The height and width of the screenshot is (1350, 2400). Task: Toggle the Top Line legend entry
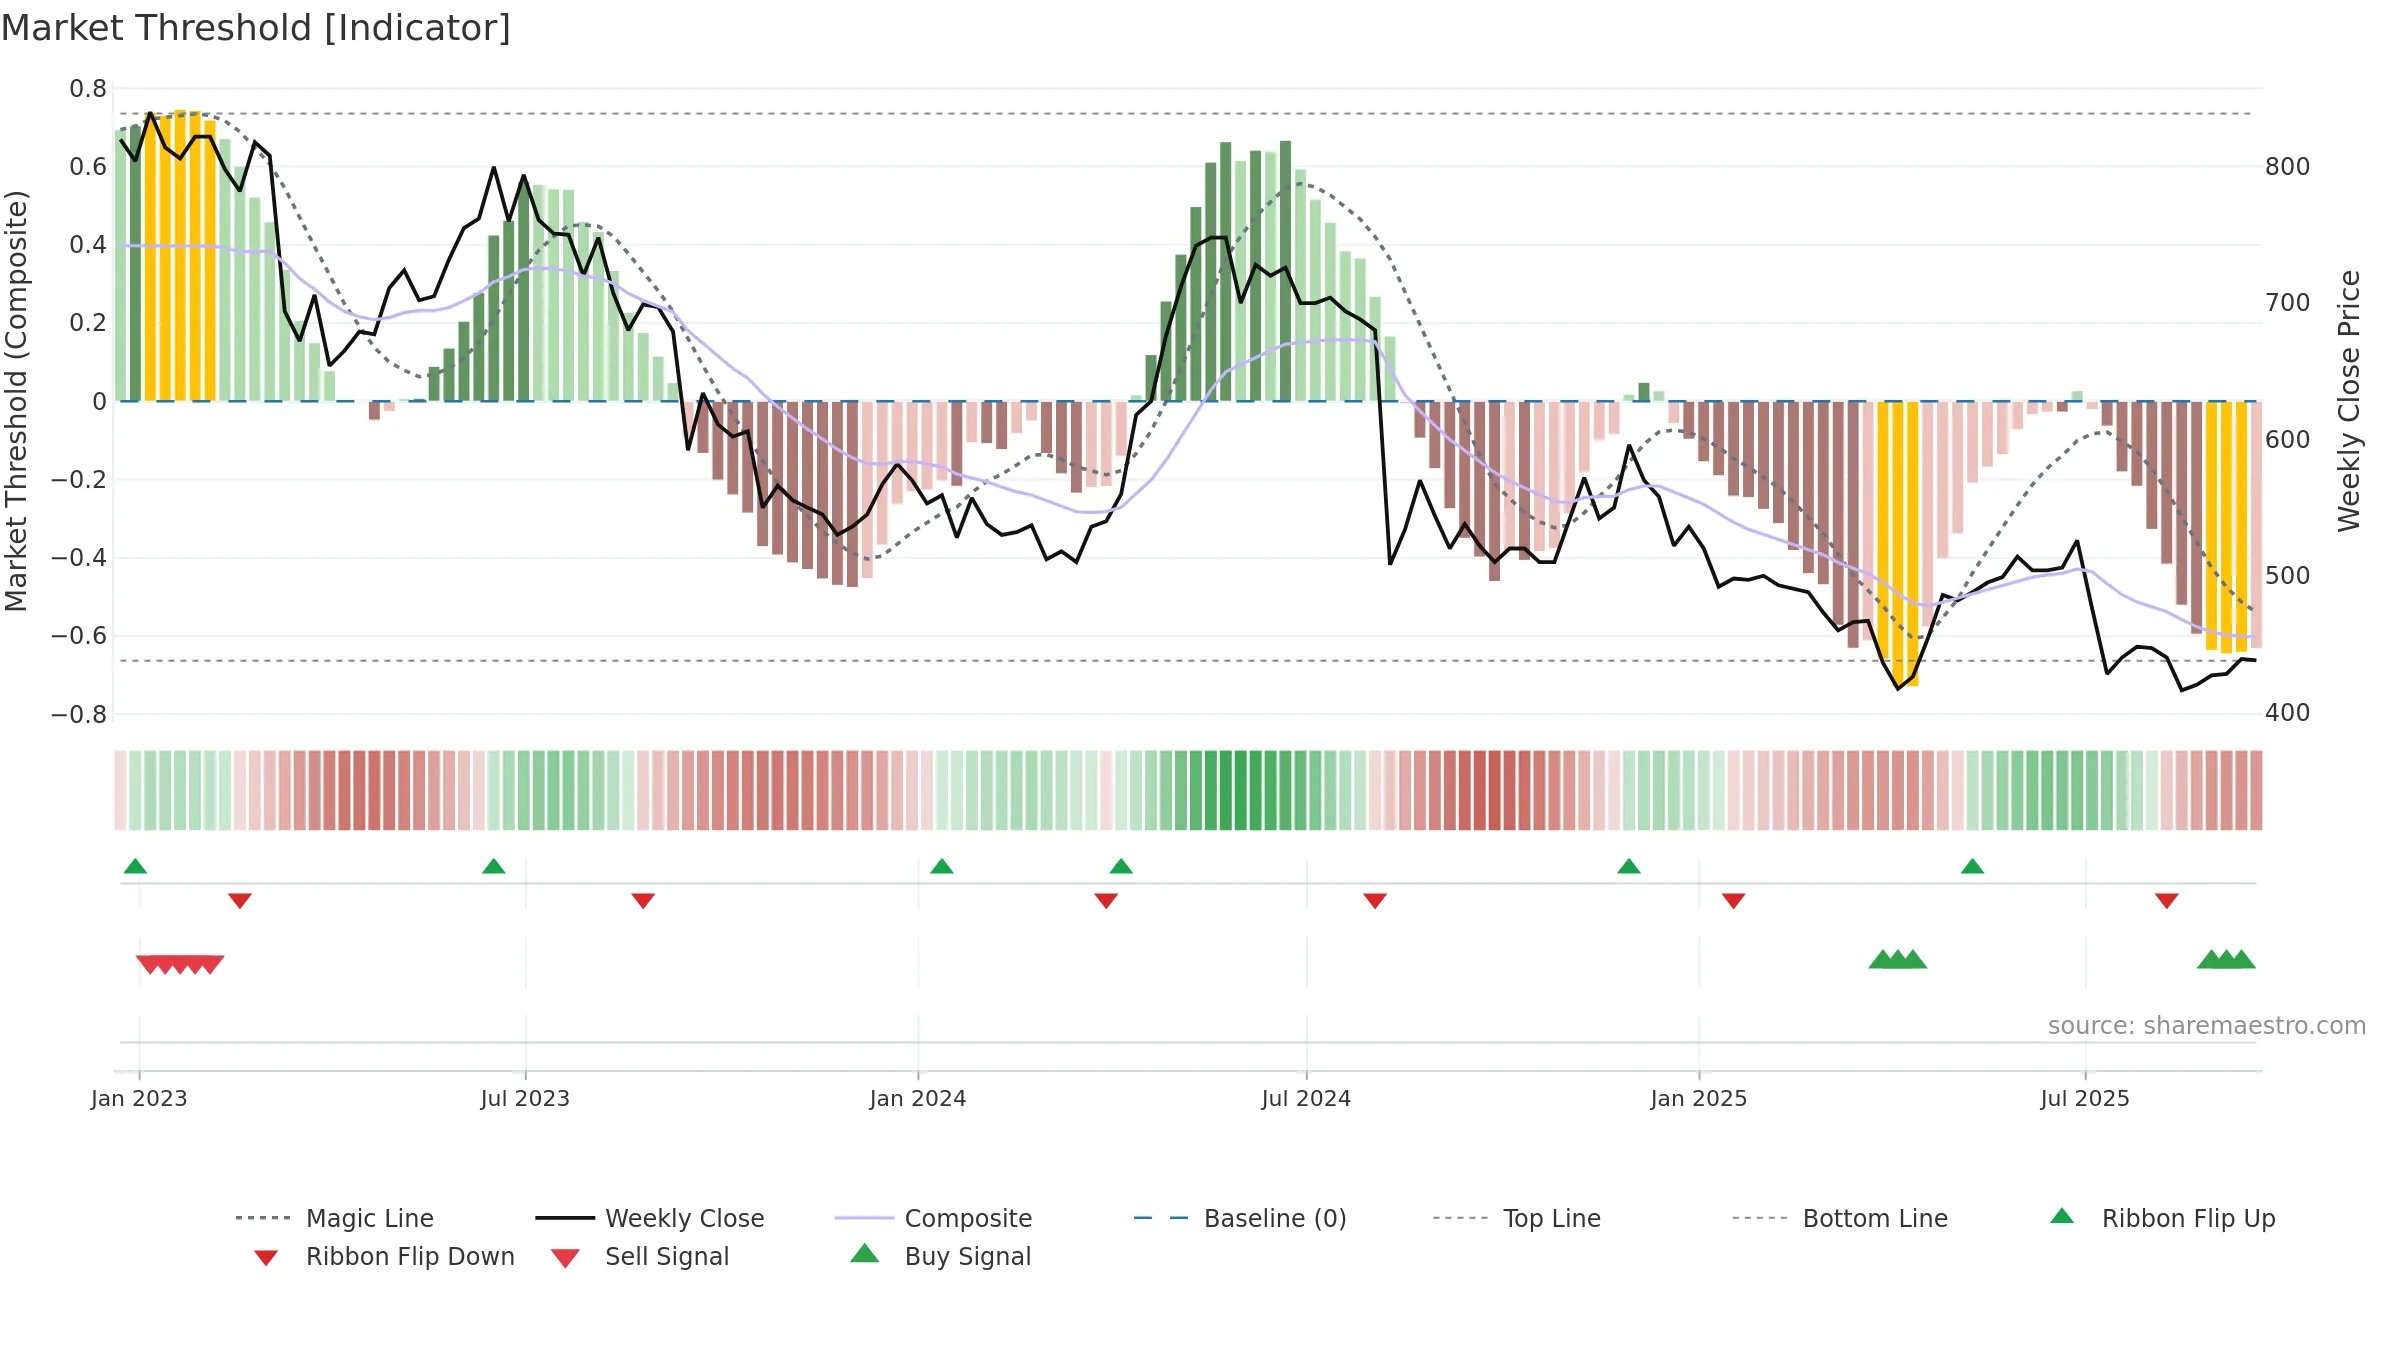(x=1517, y=1218)
